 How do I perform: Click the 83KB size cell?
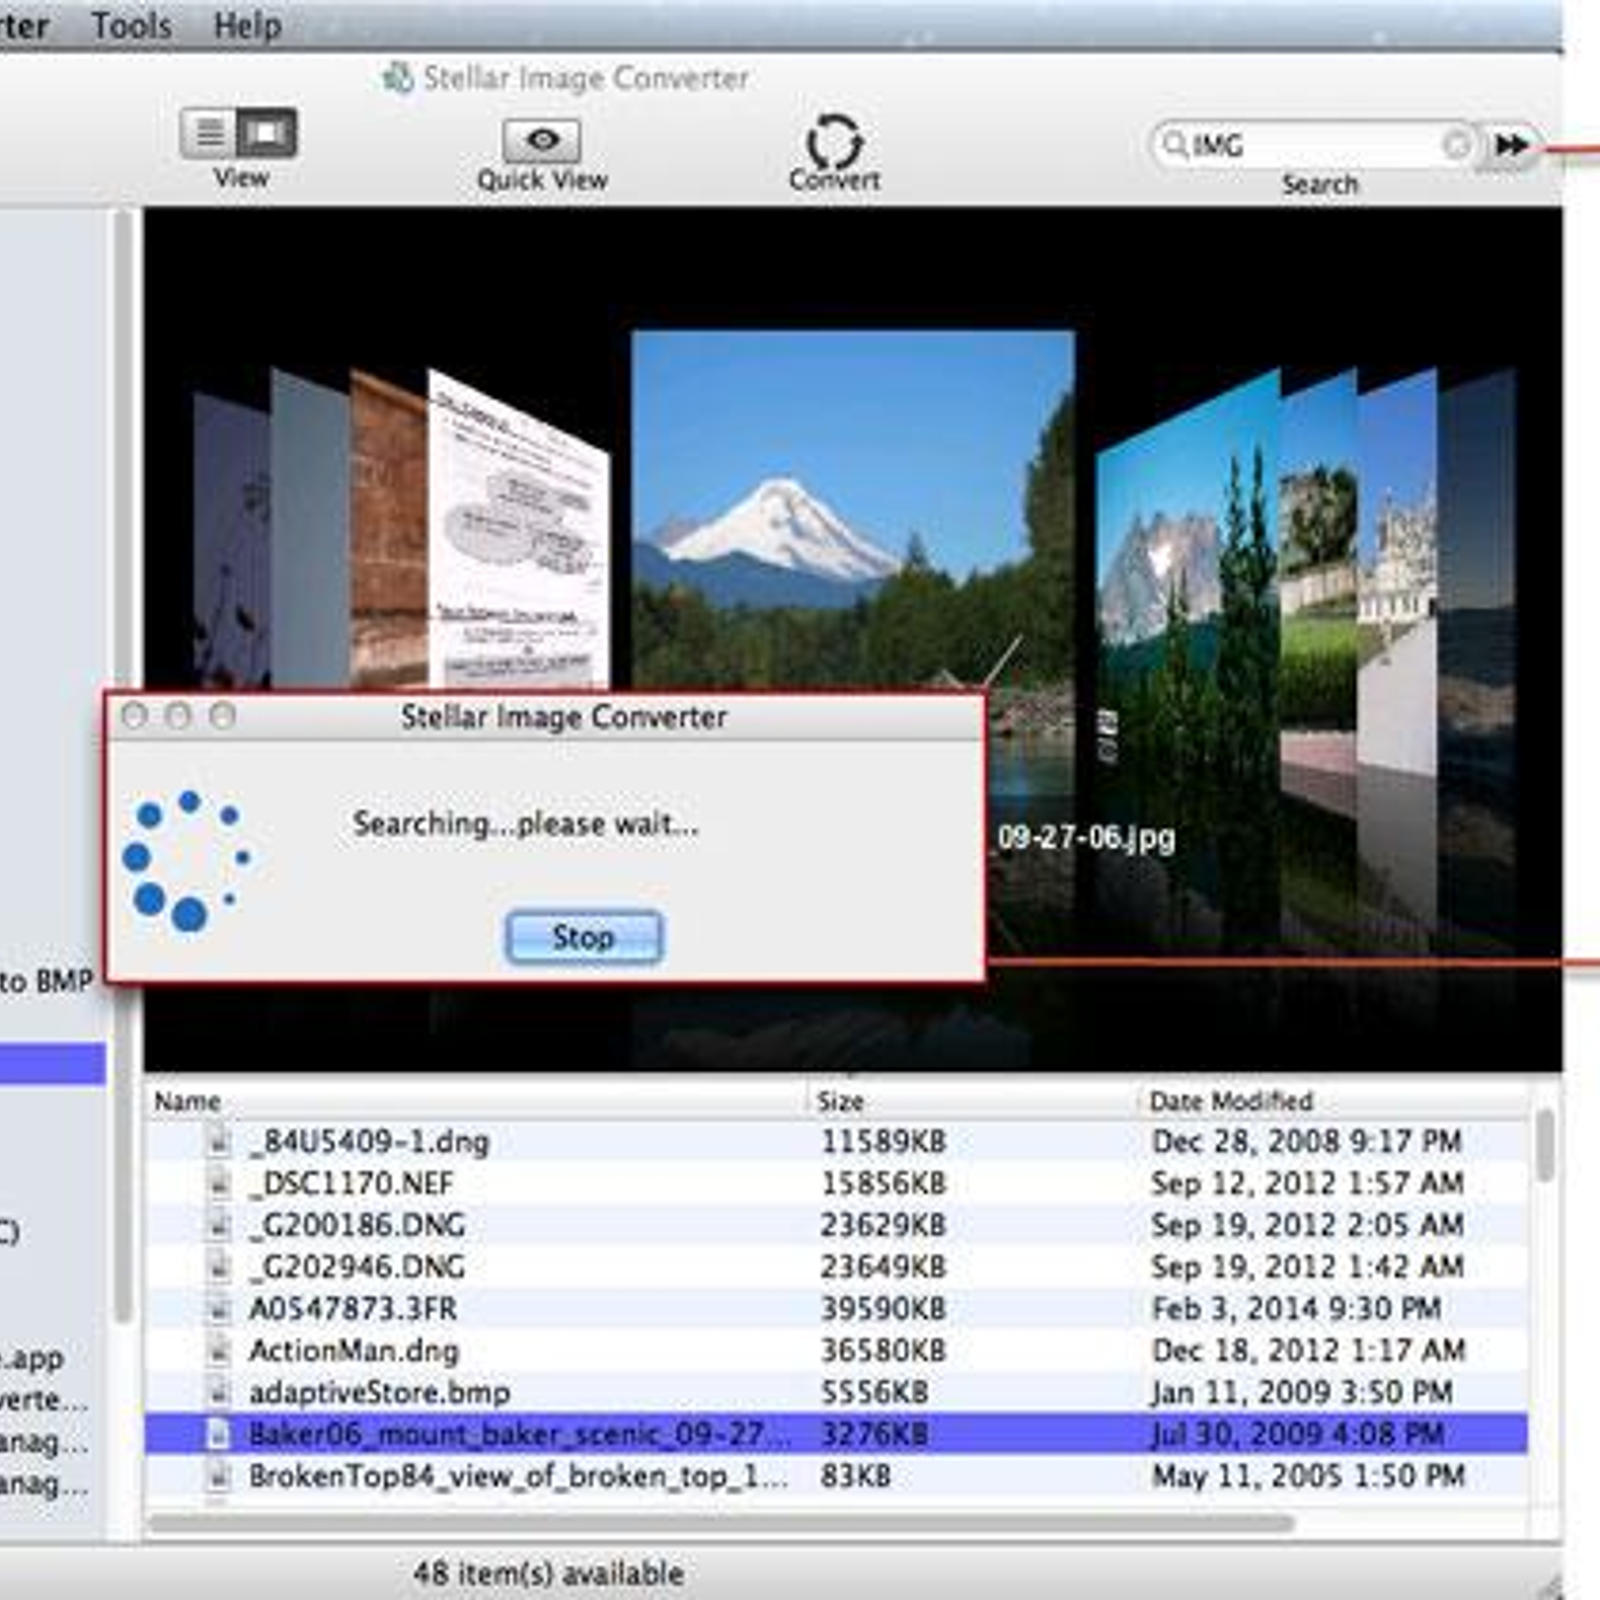pos(855,1476)
